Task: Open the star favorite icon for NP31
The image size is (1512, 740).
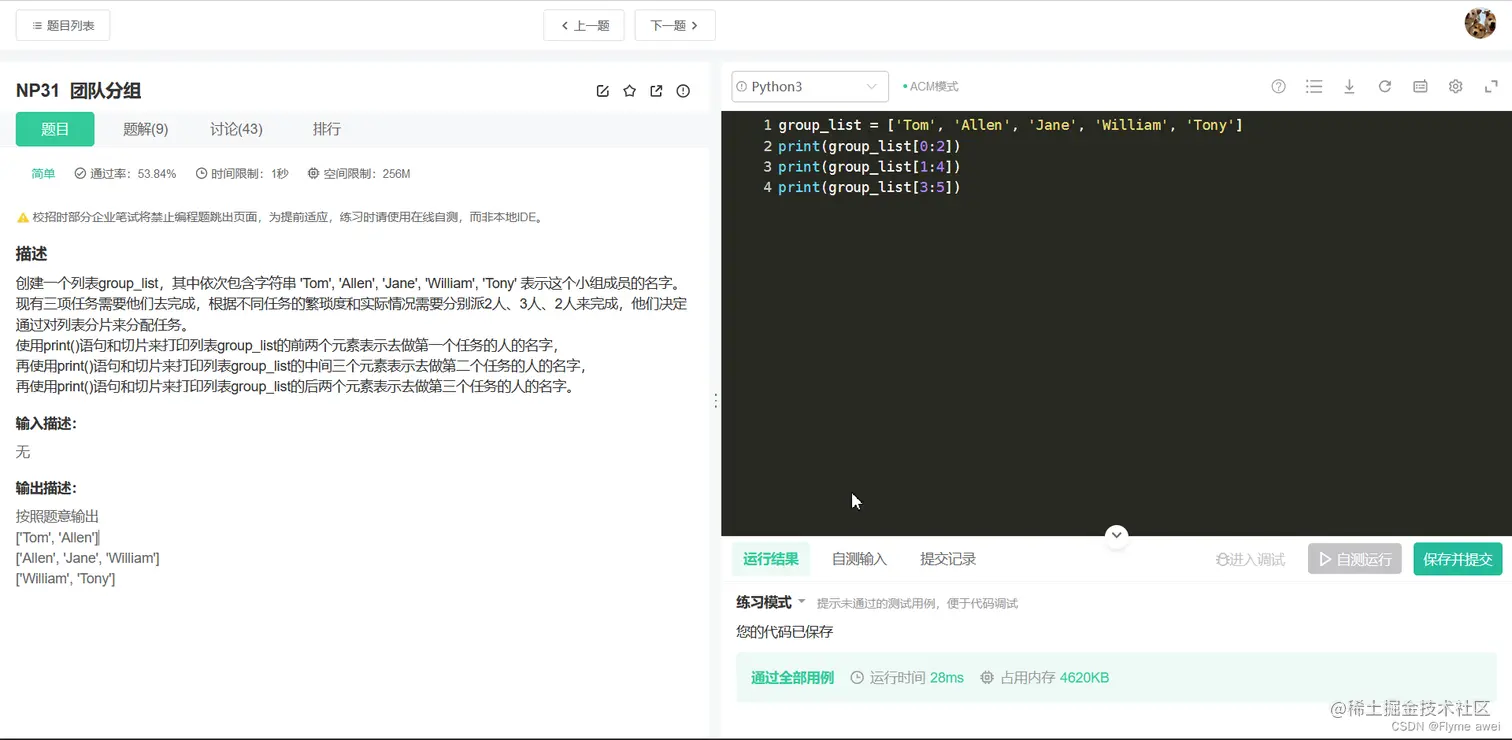Action: 629,90
